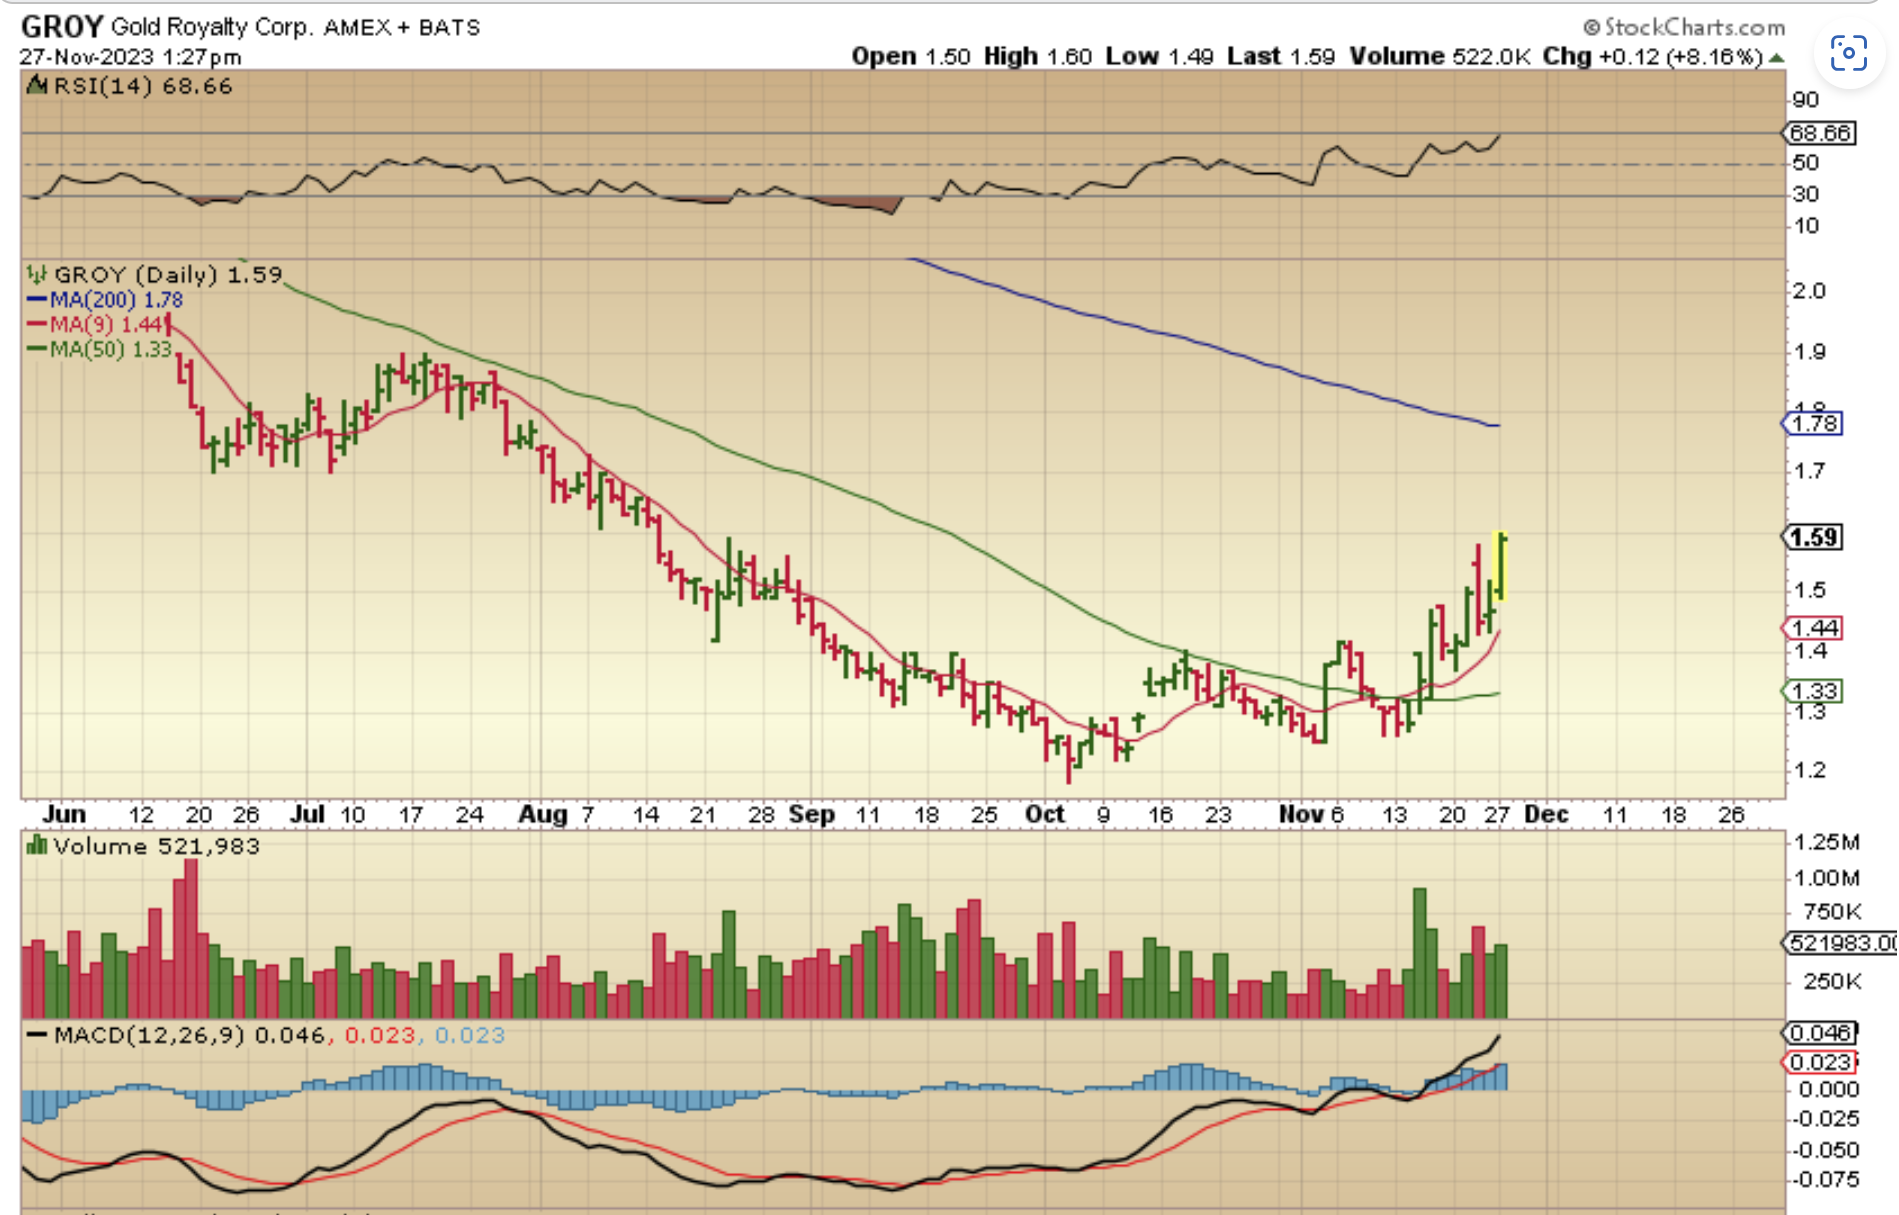Image resolution: width=1899 pixels, height=1215 pixels.
Task: Click the 750K volume axis label
Action: [1832, 911]
